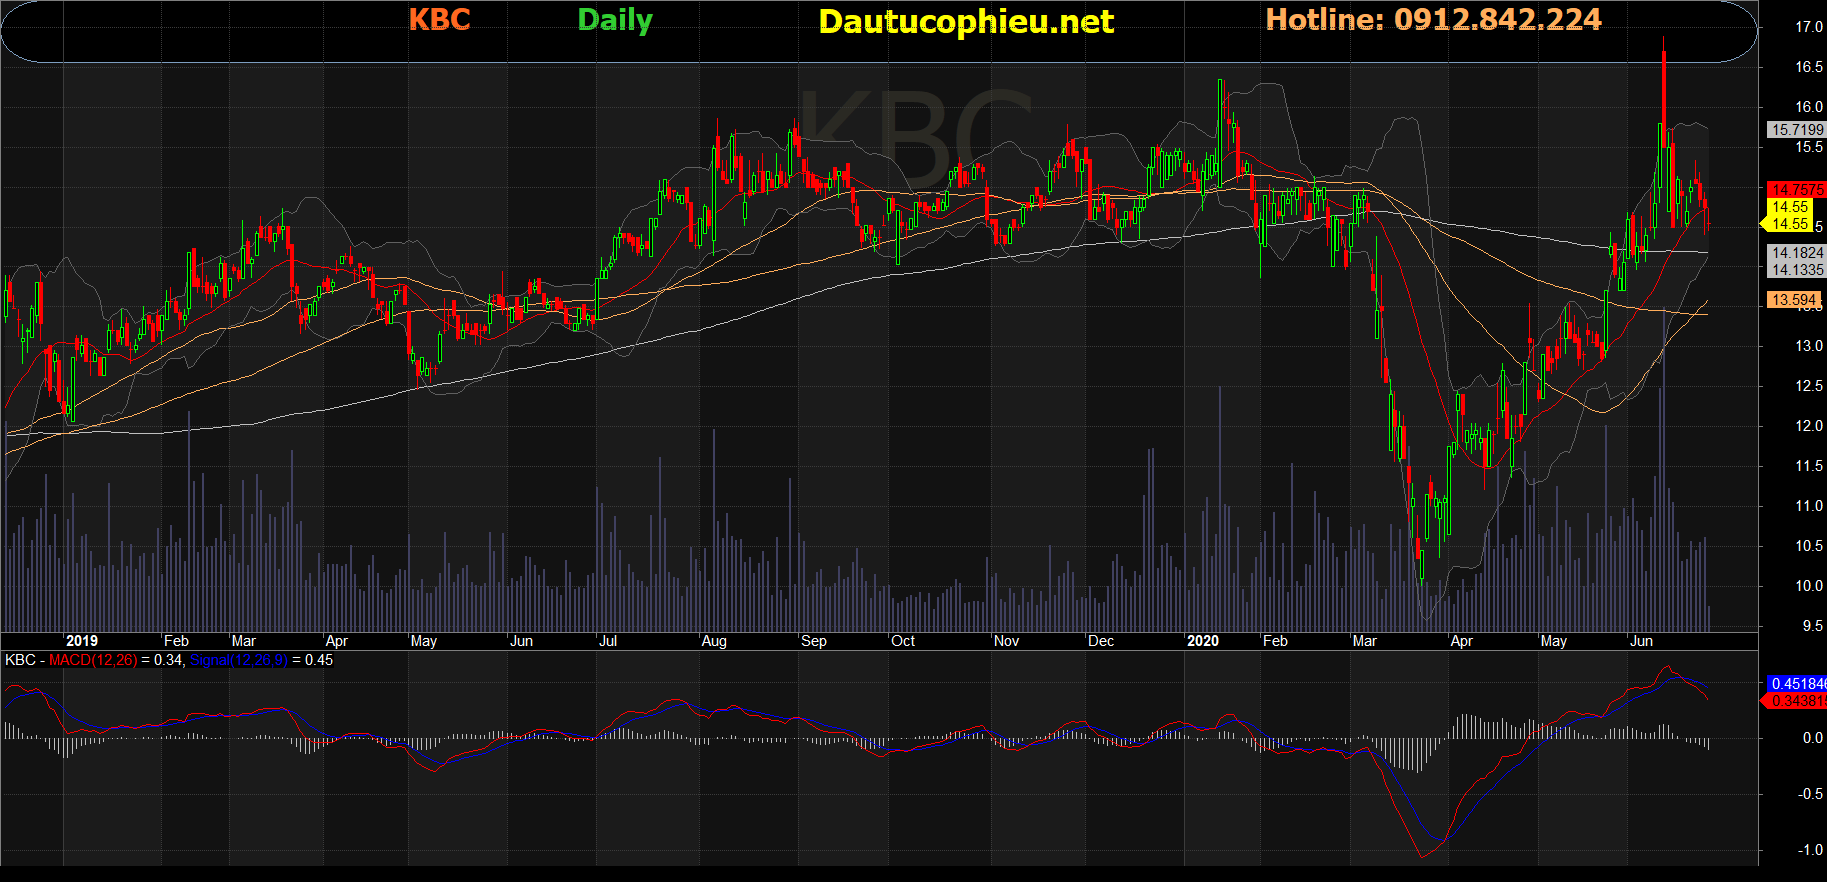The height and width of the screenshot is (882, 1827).
Task: Click the orange KBC ticker title
Action: tap(439, 20)
